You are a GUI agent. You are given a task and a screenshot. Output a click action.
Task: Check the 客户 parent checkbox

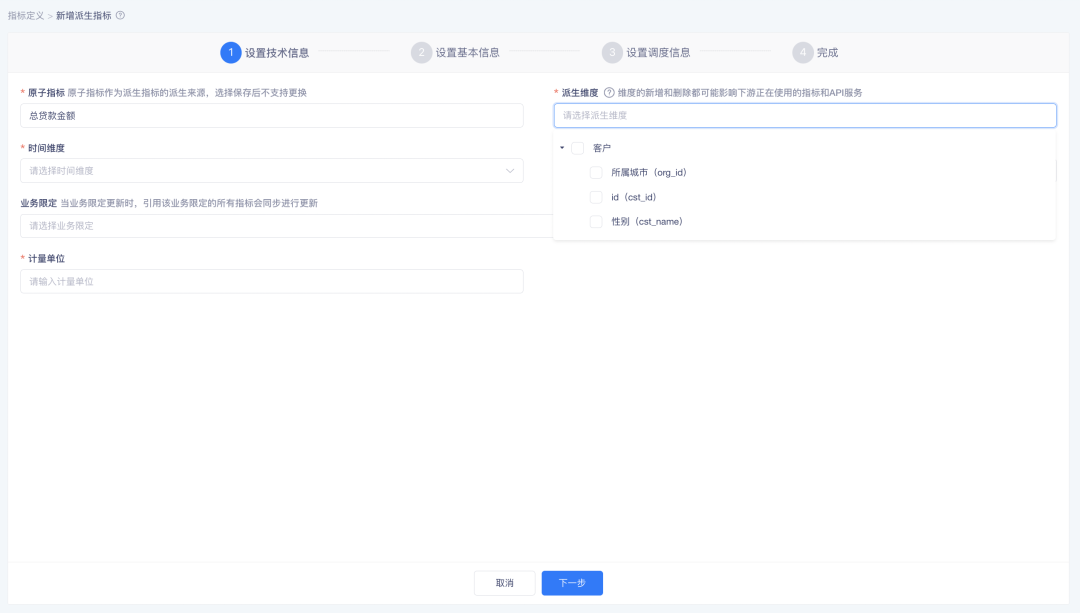(x=578, y=148)
